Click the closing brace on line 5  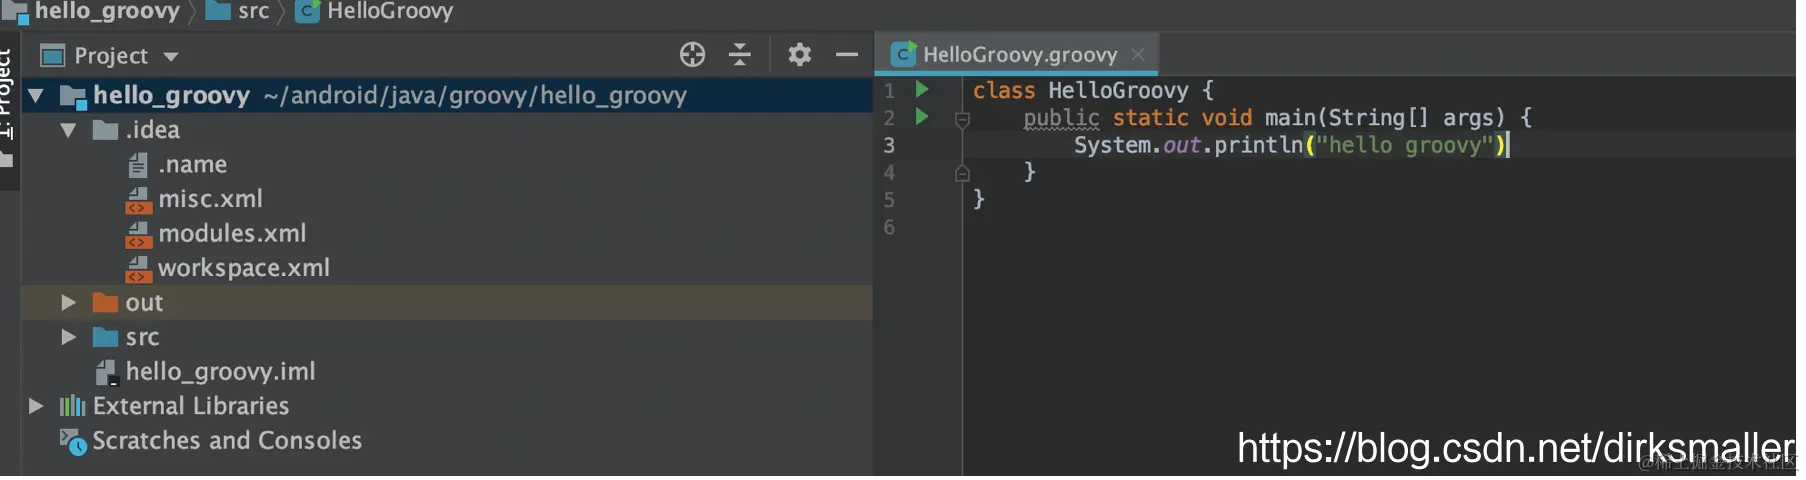979,199
